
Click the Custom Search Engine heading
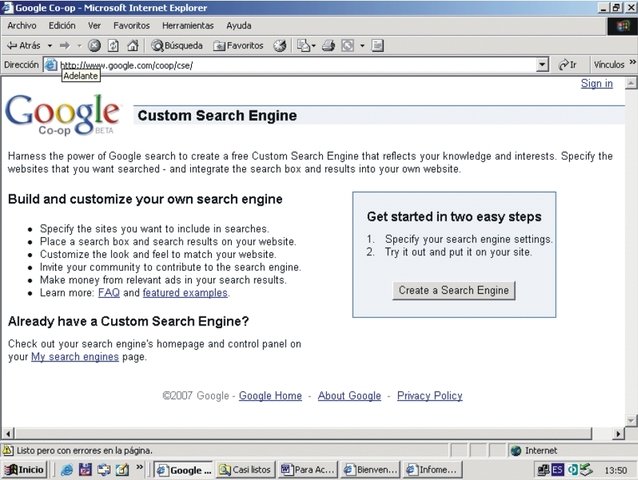pyautogui.click(x=217, y=116)
